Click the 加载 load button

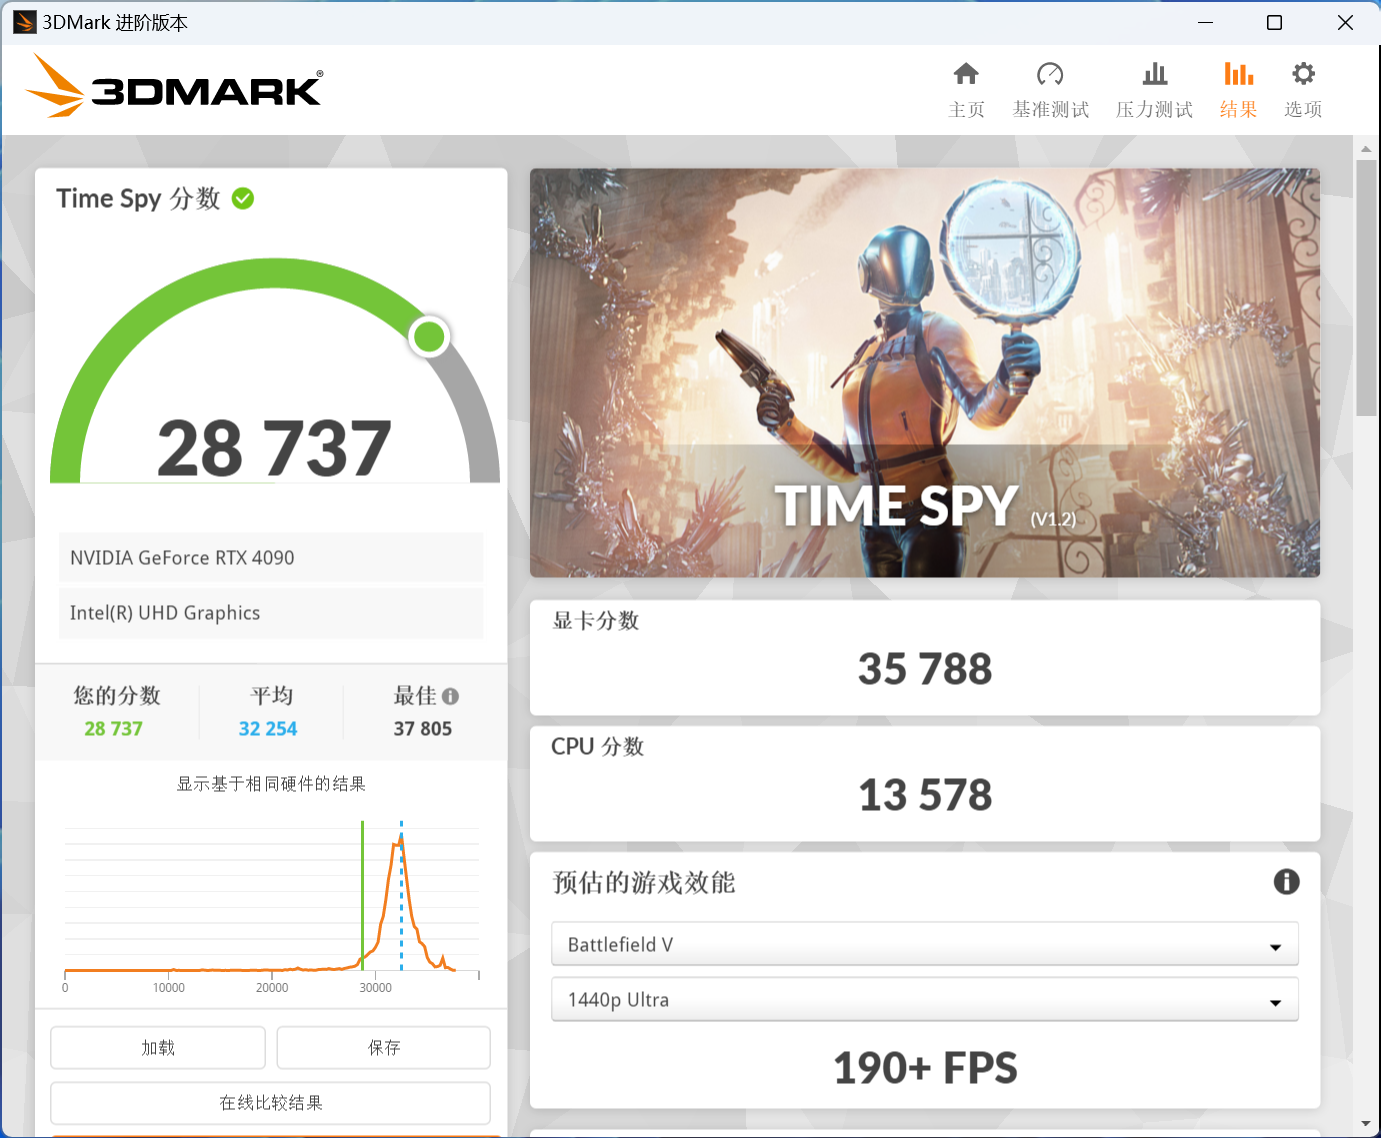point(158,1047)
